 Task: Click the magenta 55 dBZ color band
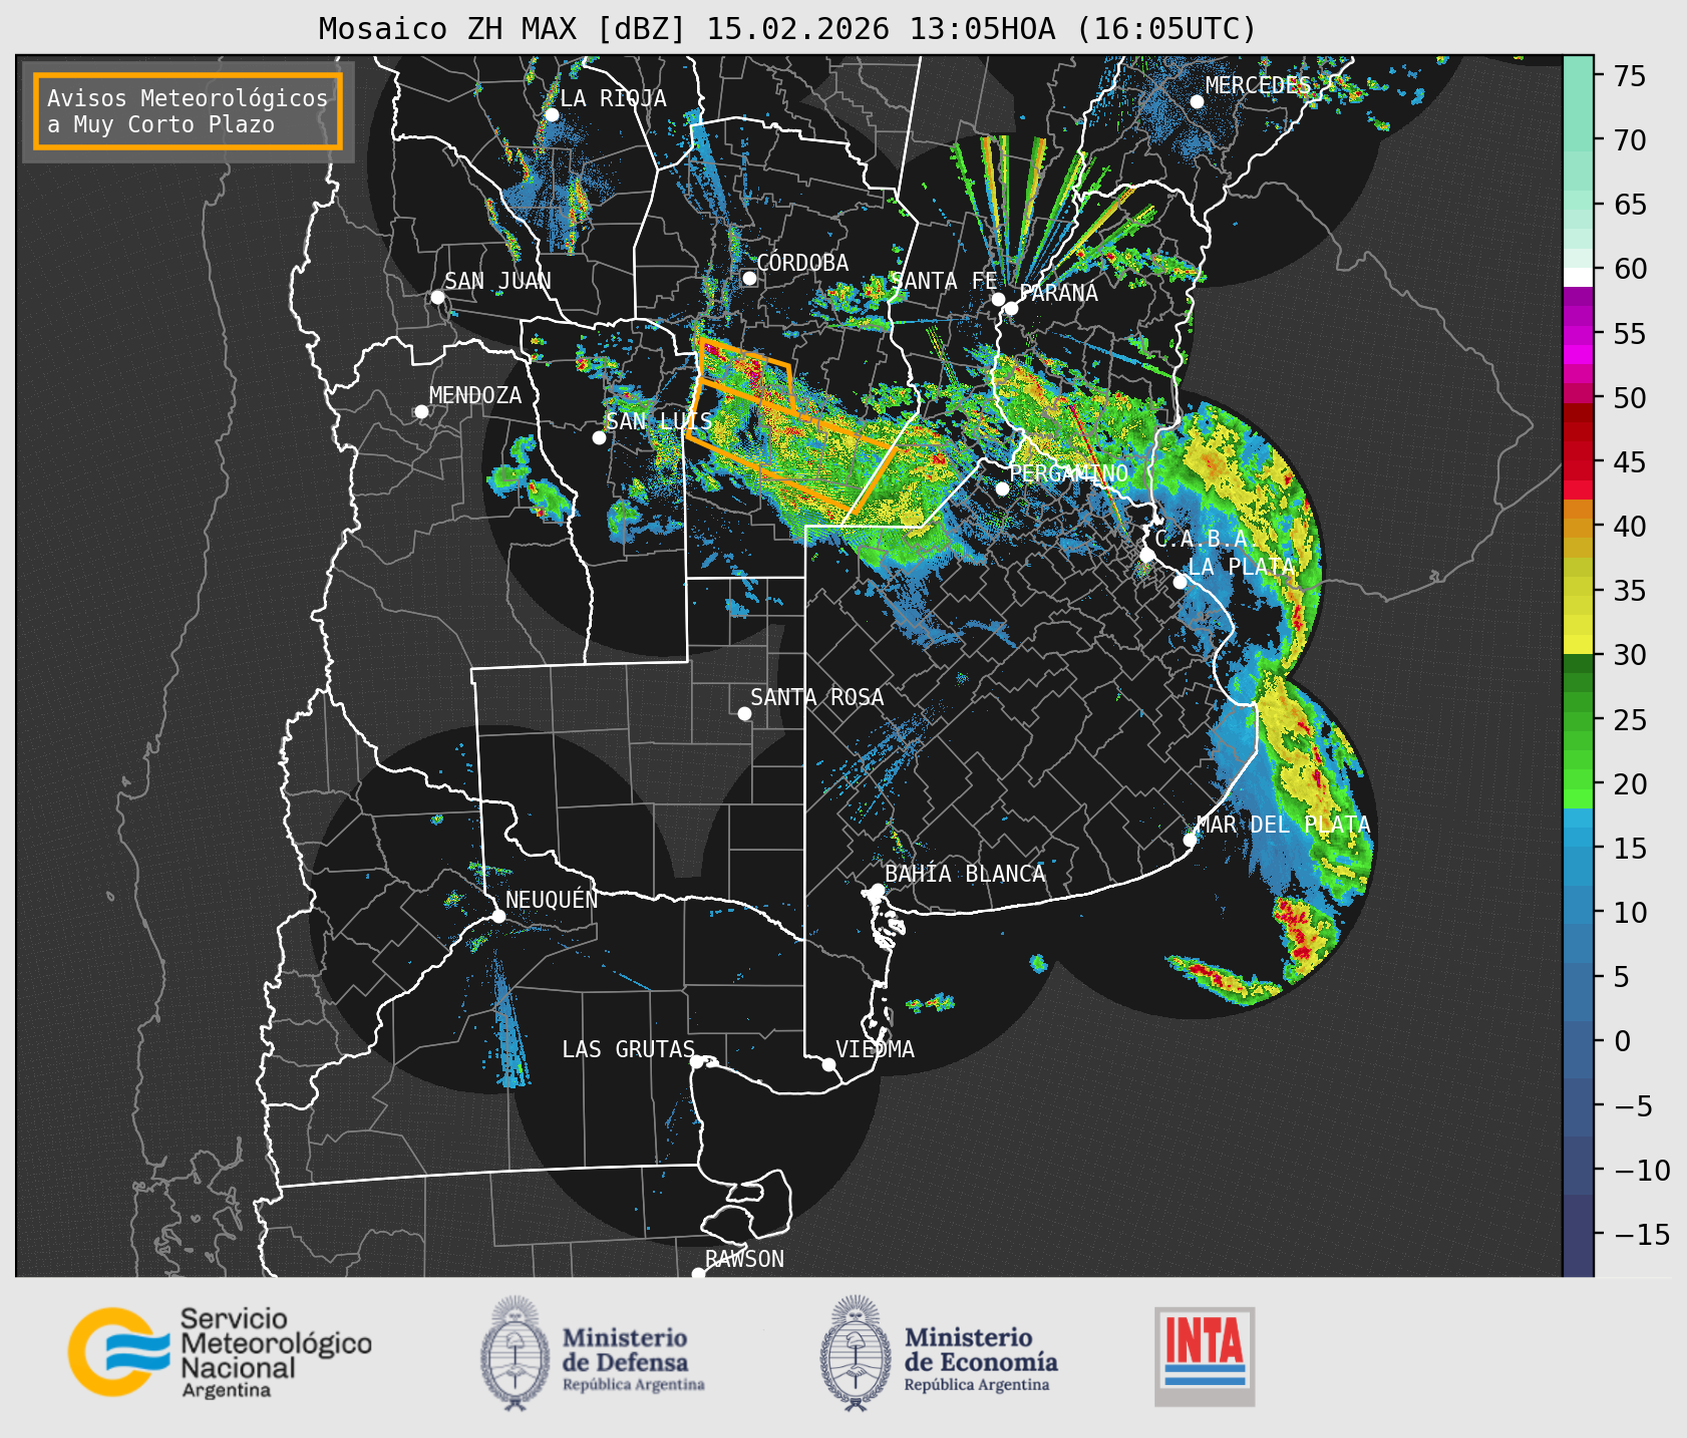click(1578, 334)
